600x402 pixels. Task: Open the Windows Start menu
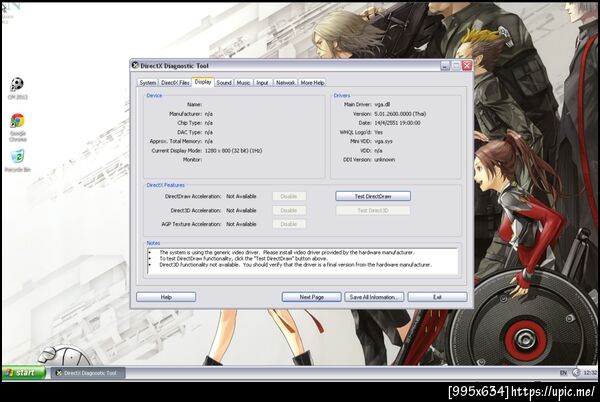(24, 373)
